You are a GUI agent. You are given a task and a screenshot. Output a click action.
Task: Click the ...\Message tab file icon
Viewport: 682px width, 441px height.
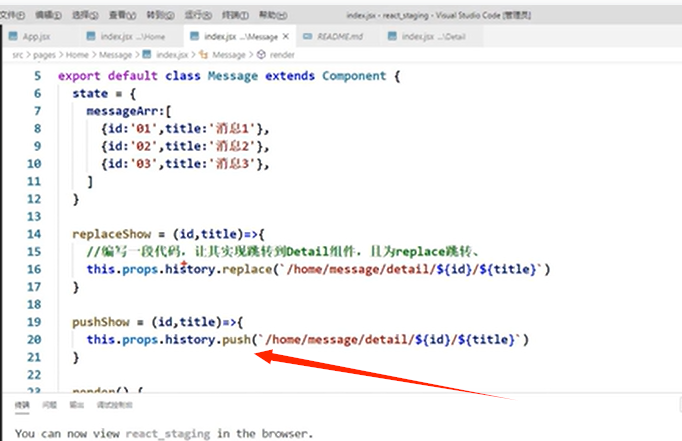point(194,36)
